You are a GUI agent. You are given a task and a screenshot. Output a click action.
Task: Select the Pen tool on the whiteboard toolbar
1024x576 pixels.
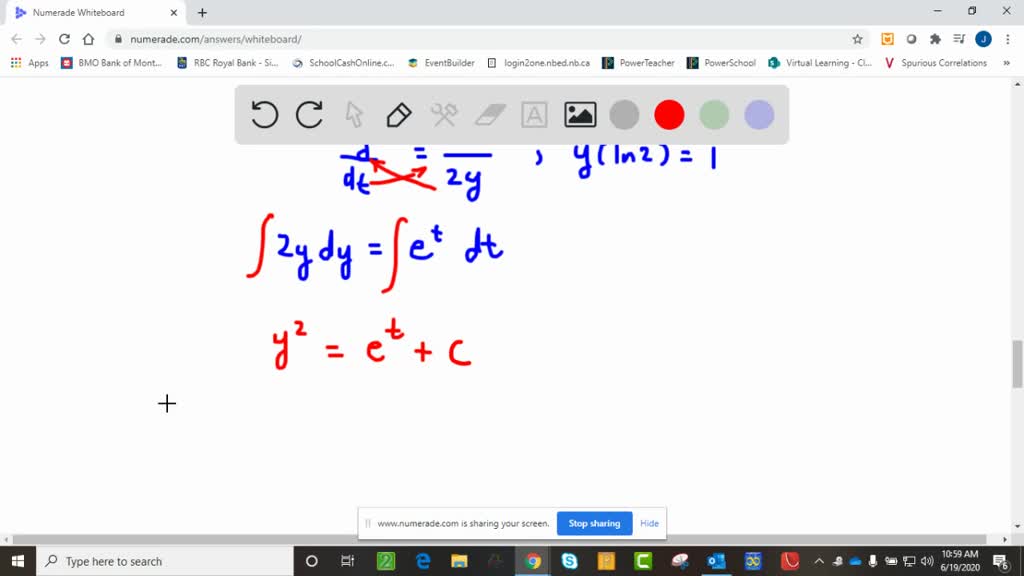click(x=399, y=114)
